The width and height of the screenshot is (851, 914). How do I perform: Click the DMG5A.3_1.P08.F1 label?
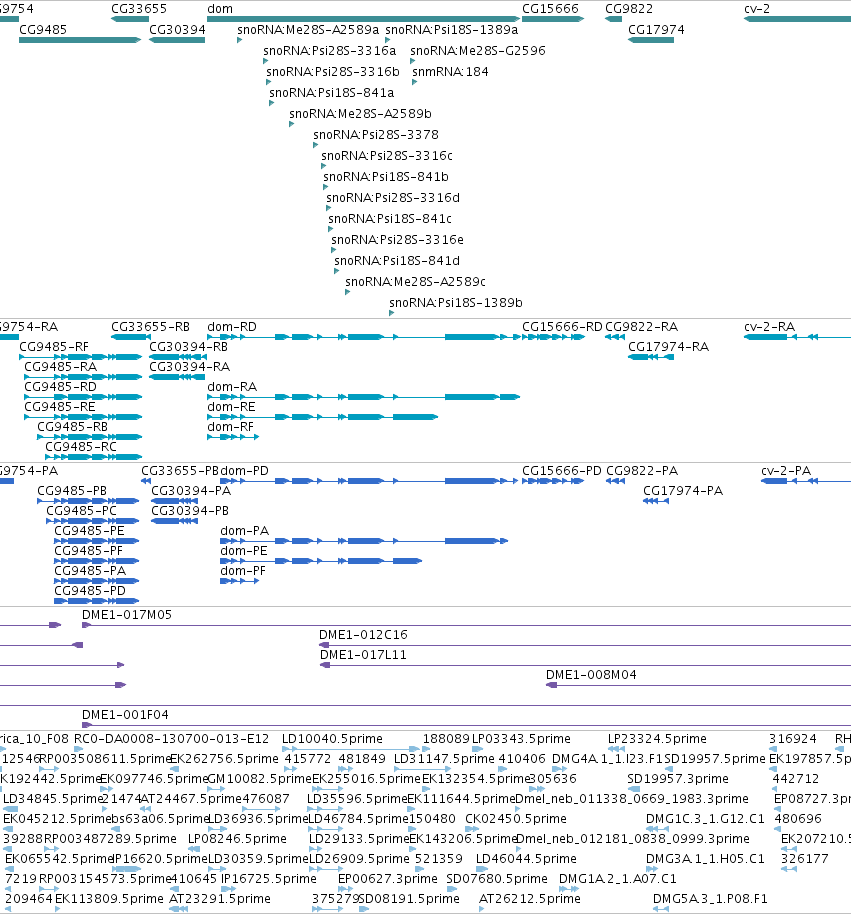pos(710,899)
